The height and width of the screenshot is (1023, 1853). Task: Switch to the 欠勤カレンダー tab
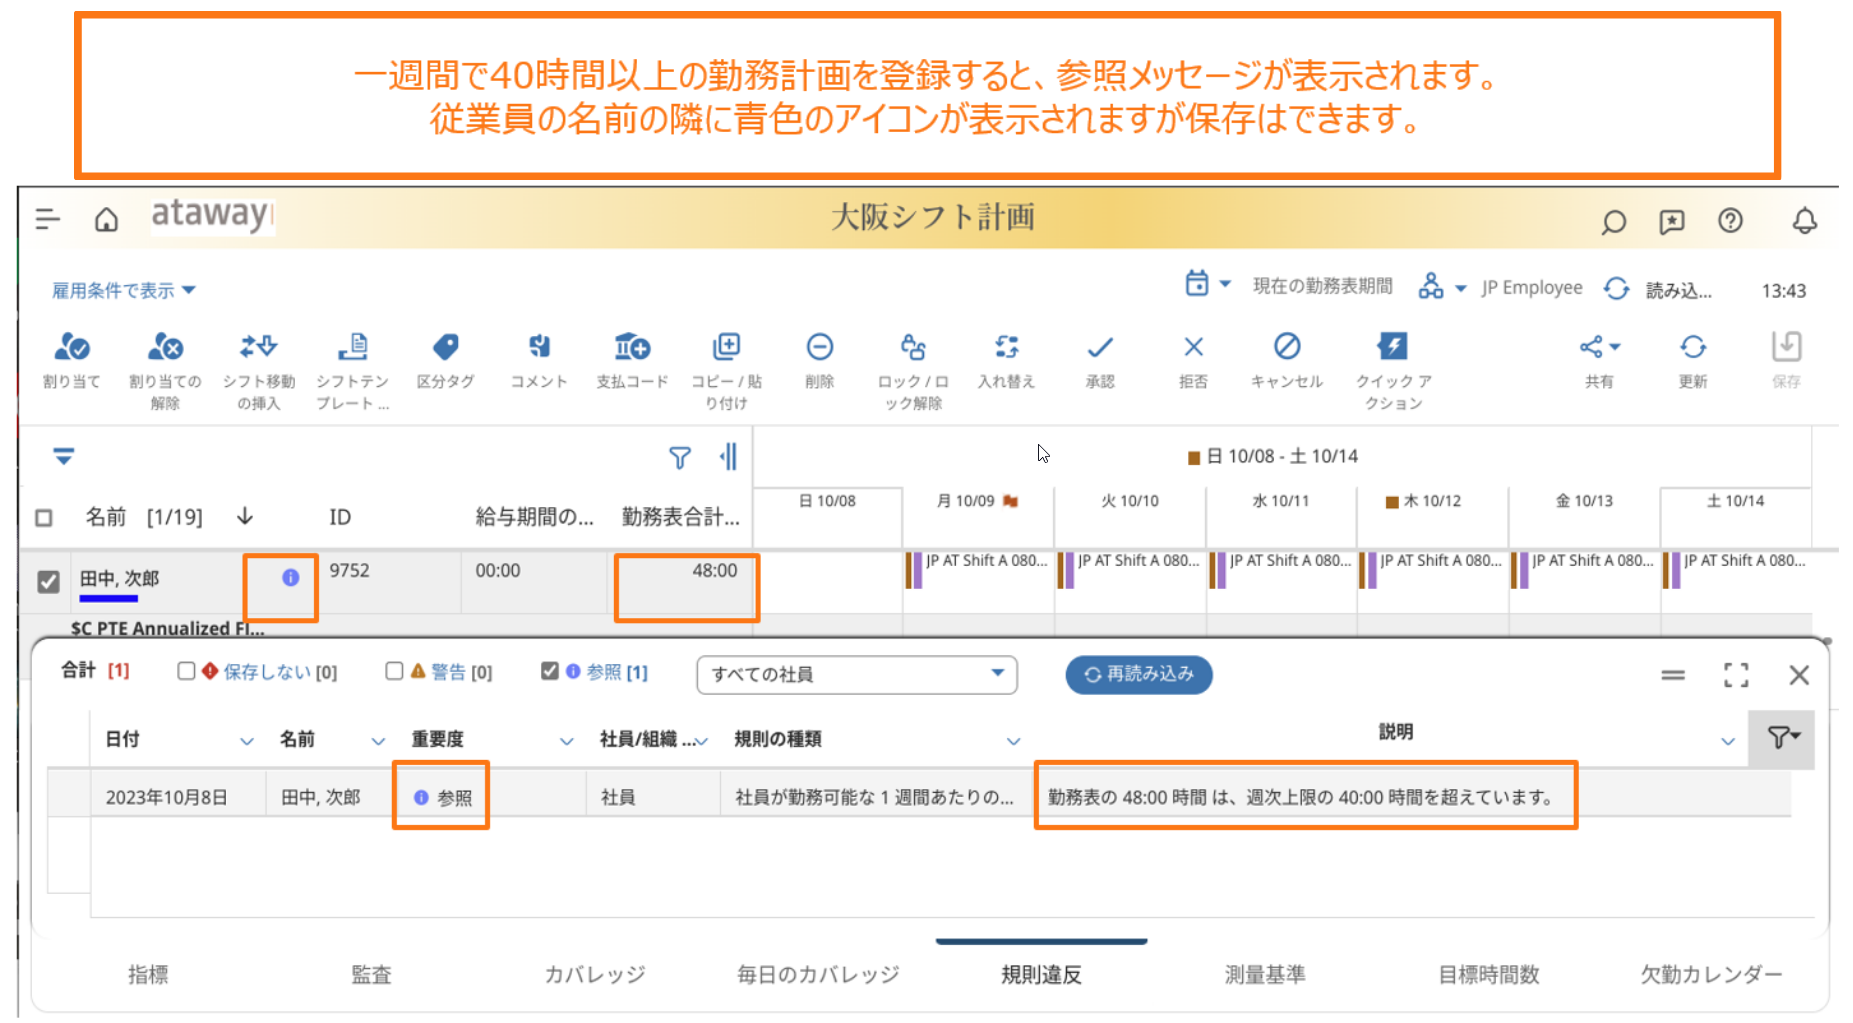point(1710,974)
